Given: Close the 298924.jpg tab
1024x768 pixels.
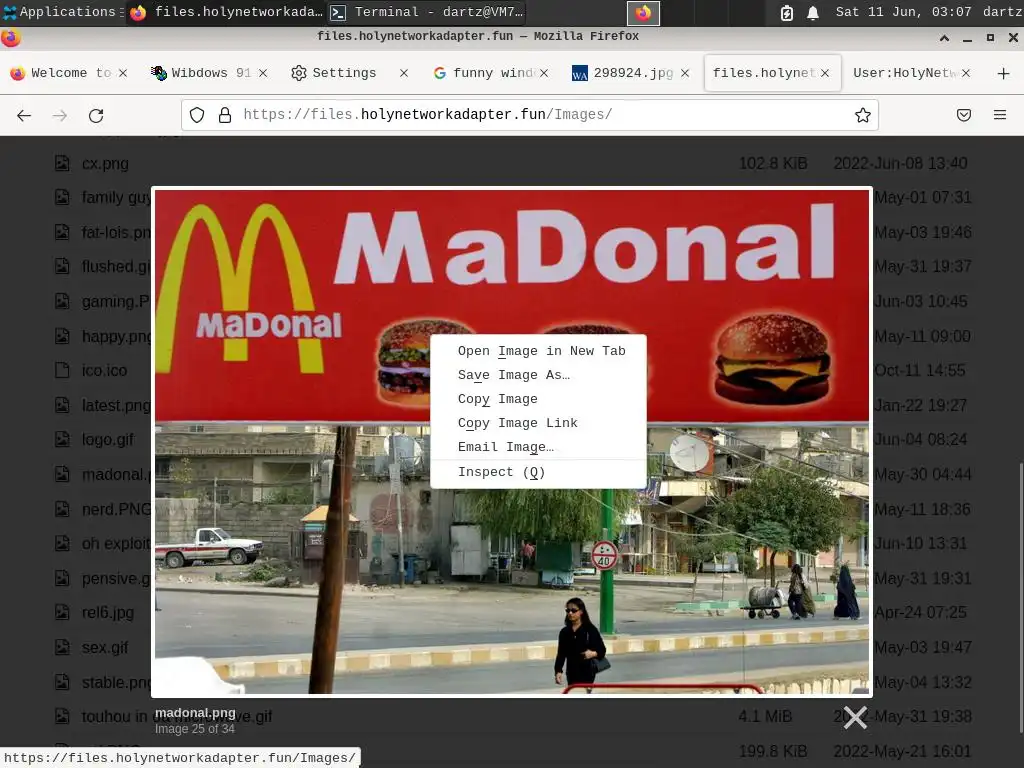Looking at the screenshot, I should point(684,73).
